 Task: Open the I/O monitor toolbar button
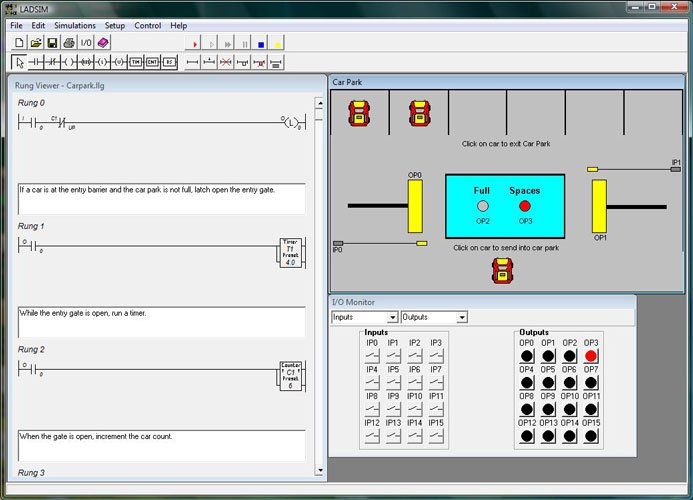[x=86, y=43]
